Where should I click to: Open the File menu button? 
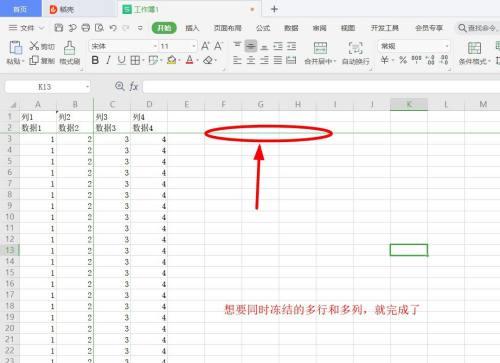[x=27, y=28]
